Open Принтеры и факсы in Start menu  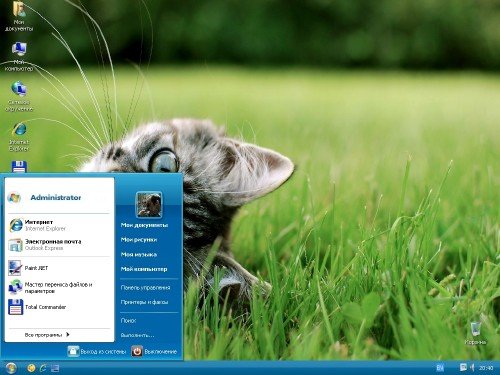pyautogui.click(x=144, y=302)
